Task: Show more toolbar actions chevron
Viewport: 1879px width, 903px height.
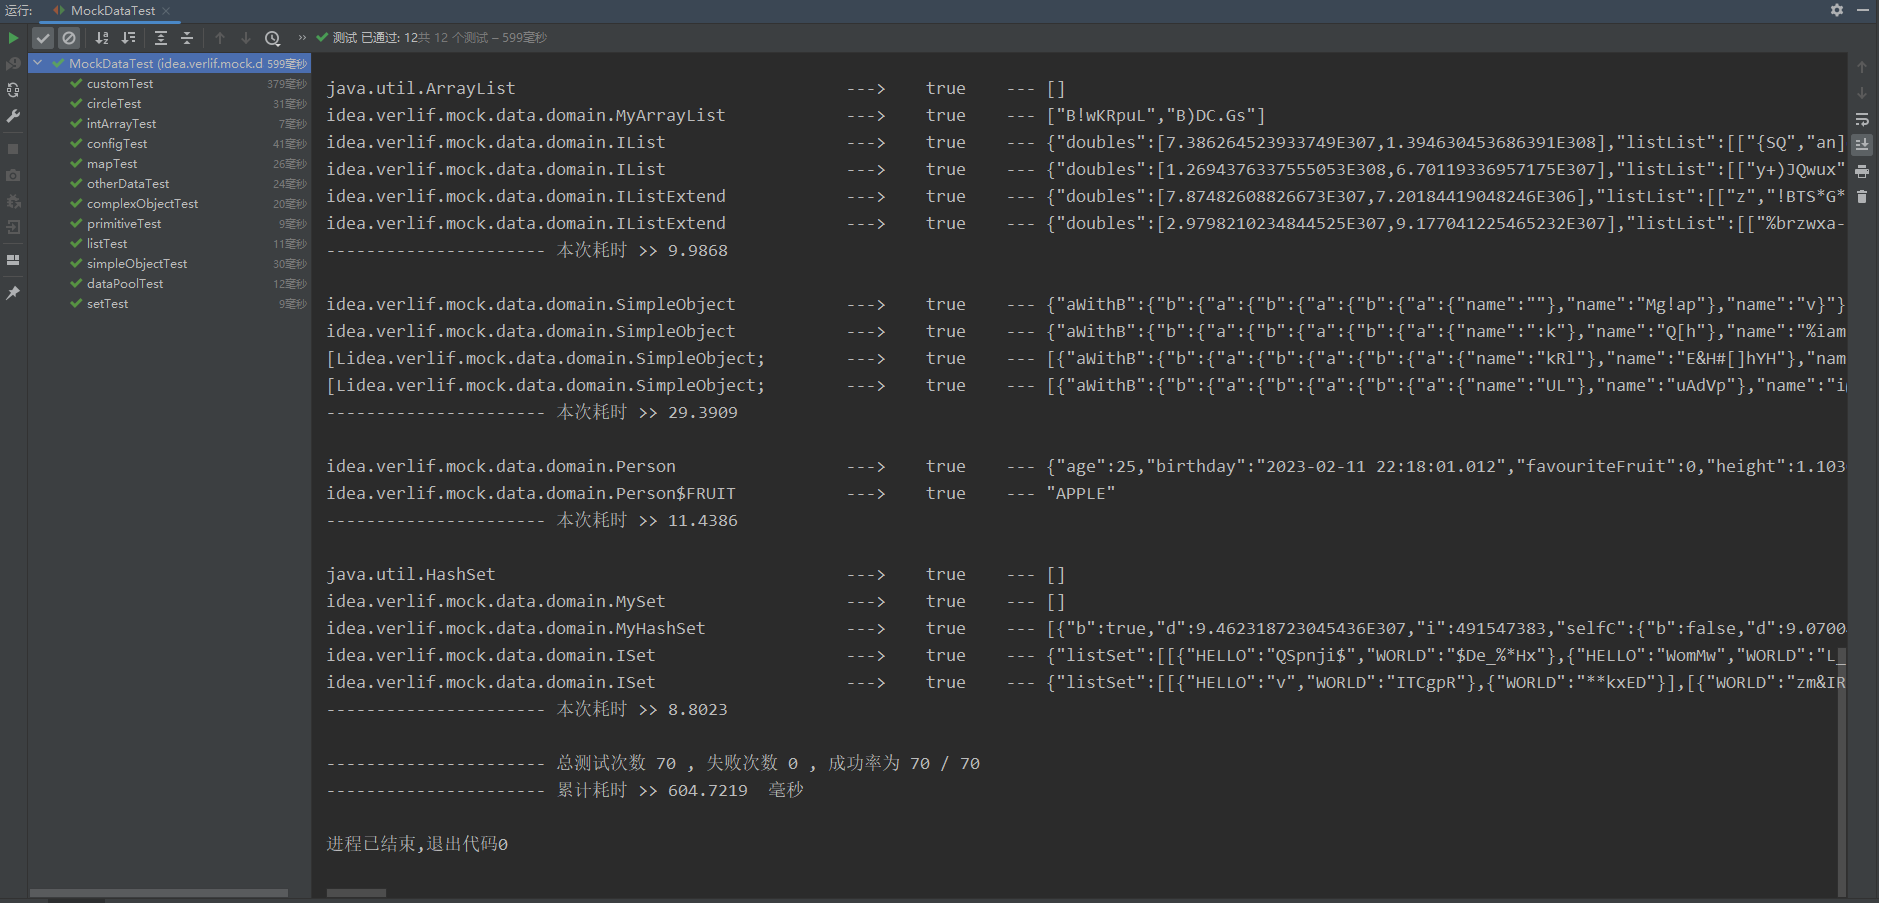Action: [302, 38]
